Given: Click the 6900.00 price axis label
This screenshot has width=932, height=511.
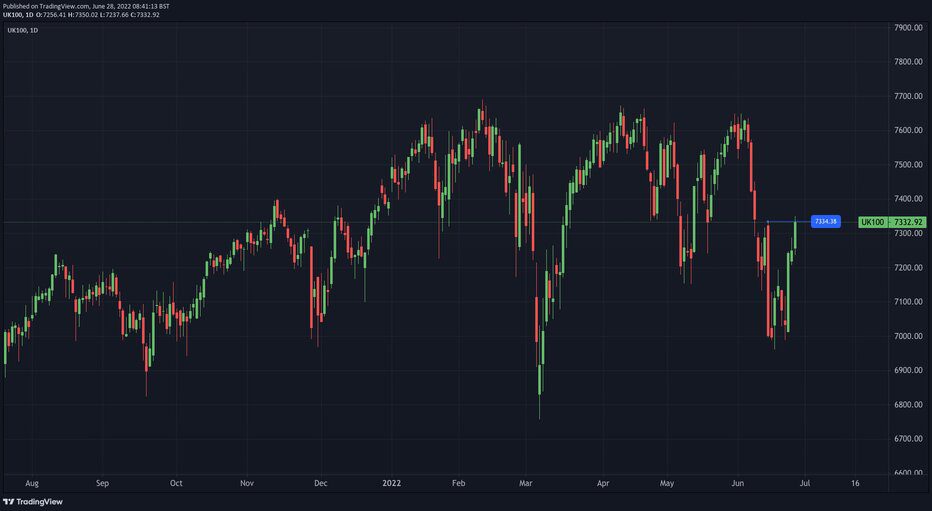Looking at the screenshot, I should (x=908, y=370).
